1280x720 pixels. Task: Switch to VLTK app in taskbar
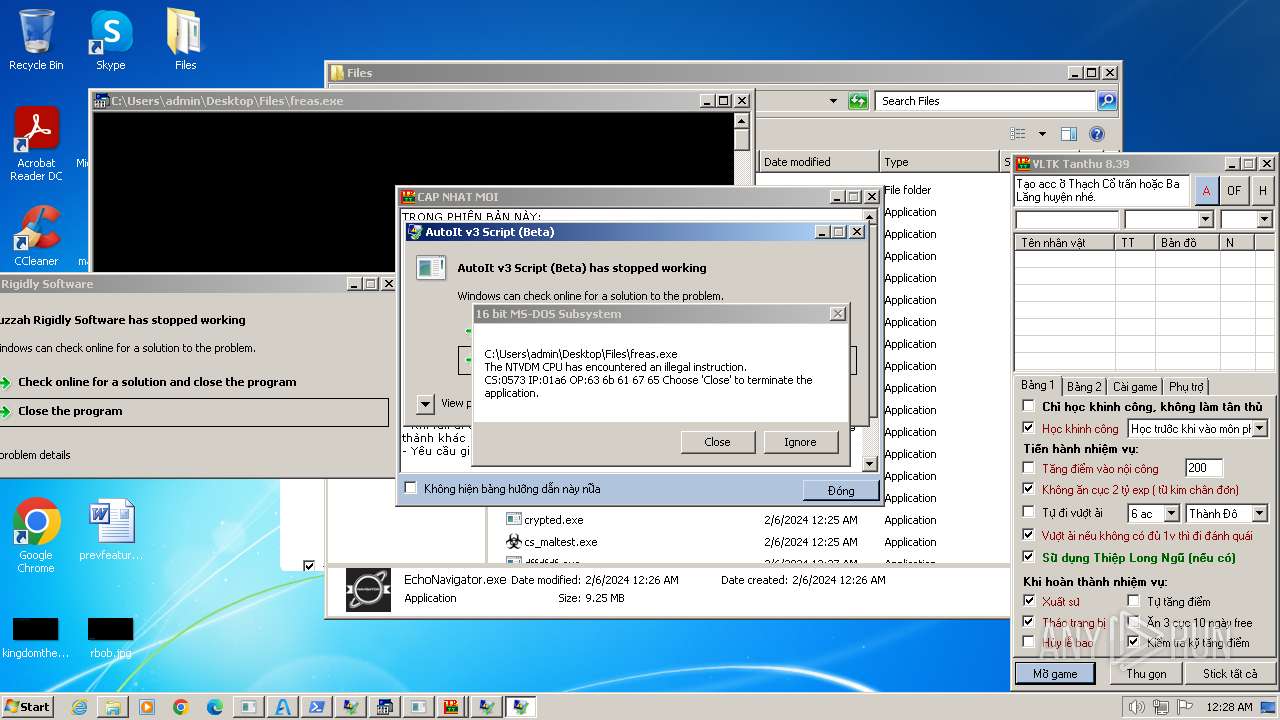(x=451, y=707)
